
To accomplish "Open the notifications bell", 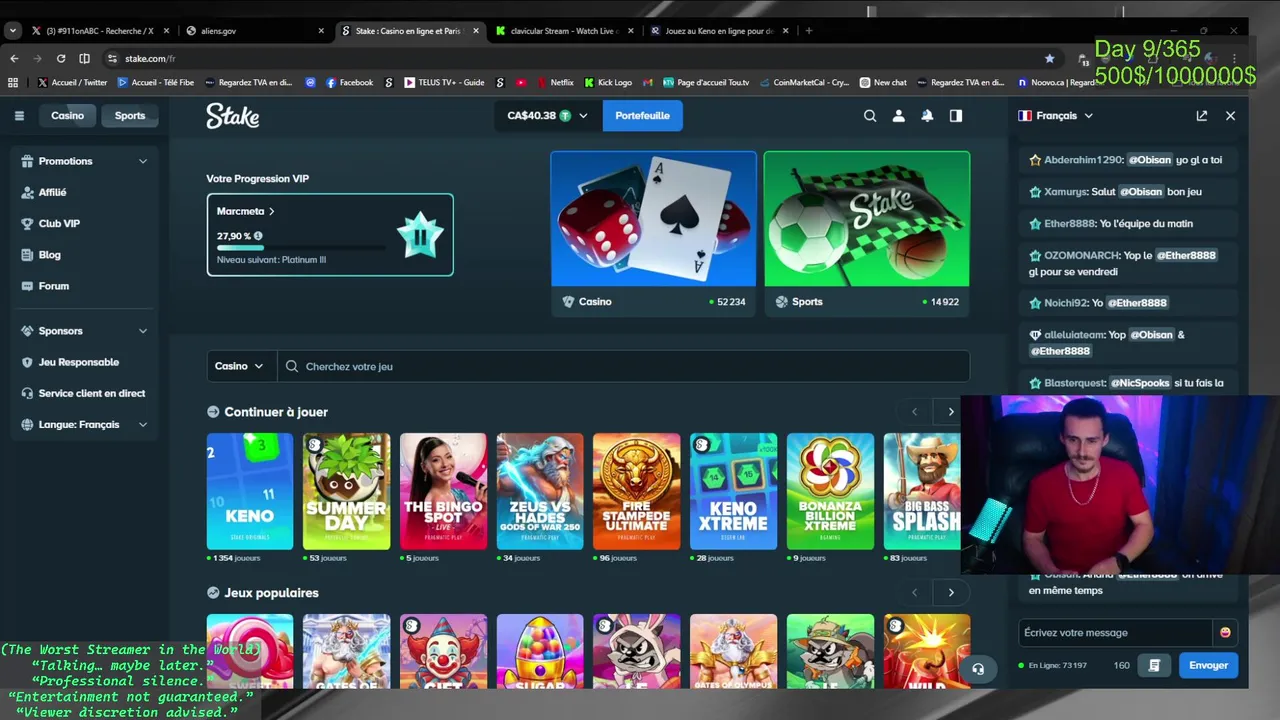I will [x=927, y=116].
